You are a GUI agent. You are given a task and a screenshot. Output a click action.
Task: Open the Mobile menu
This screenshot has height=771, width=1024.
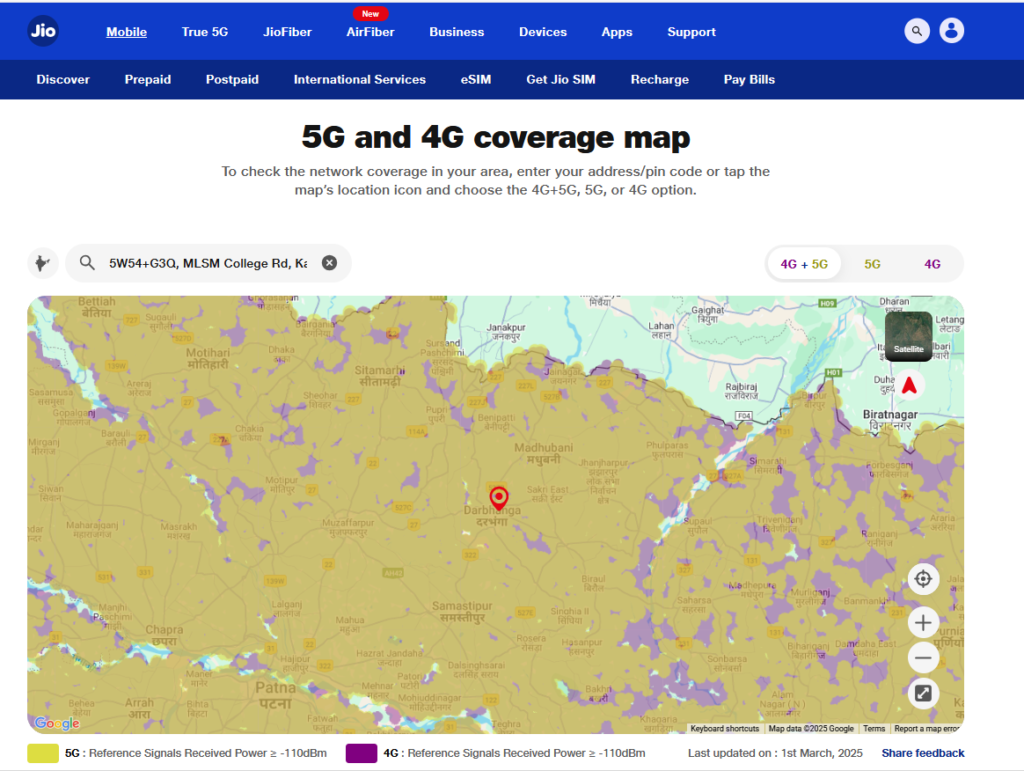127,31
